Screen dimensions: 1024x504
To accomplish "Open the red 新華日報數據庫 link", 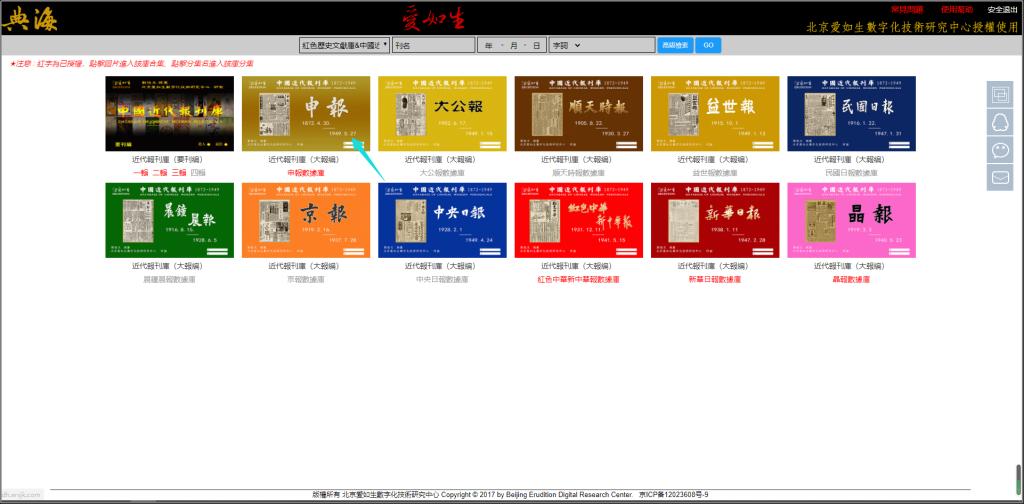I will pos(715,279).
